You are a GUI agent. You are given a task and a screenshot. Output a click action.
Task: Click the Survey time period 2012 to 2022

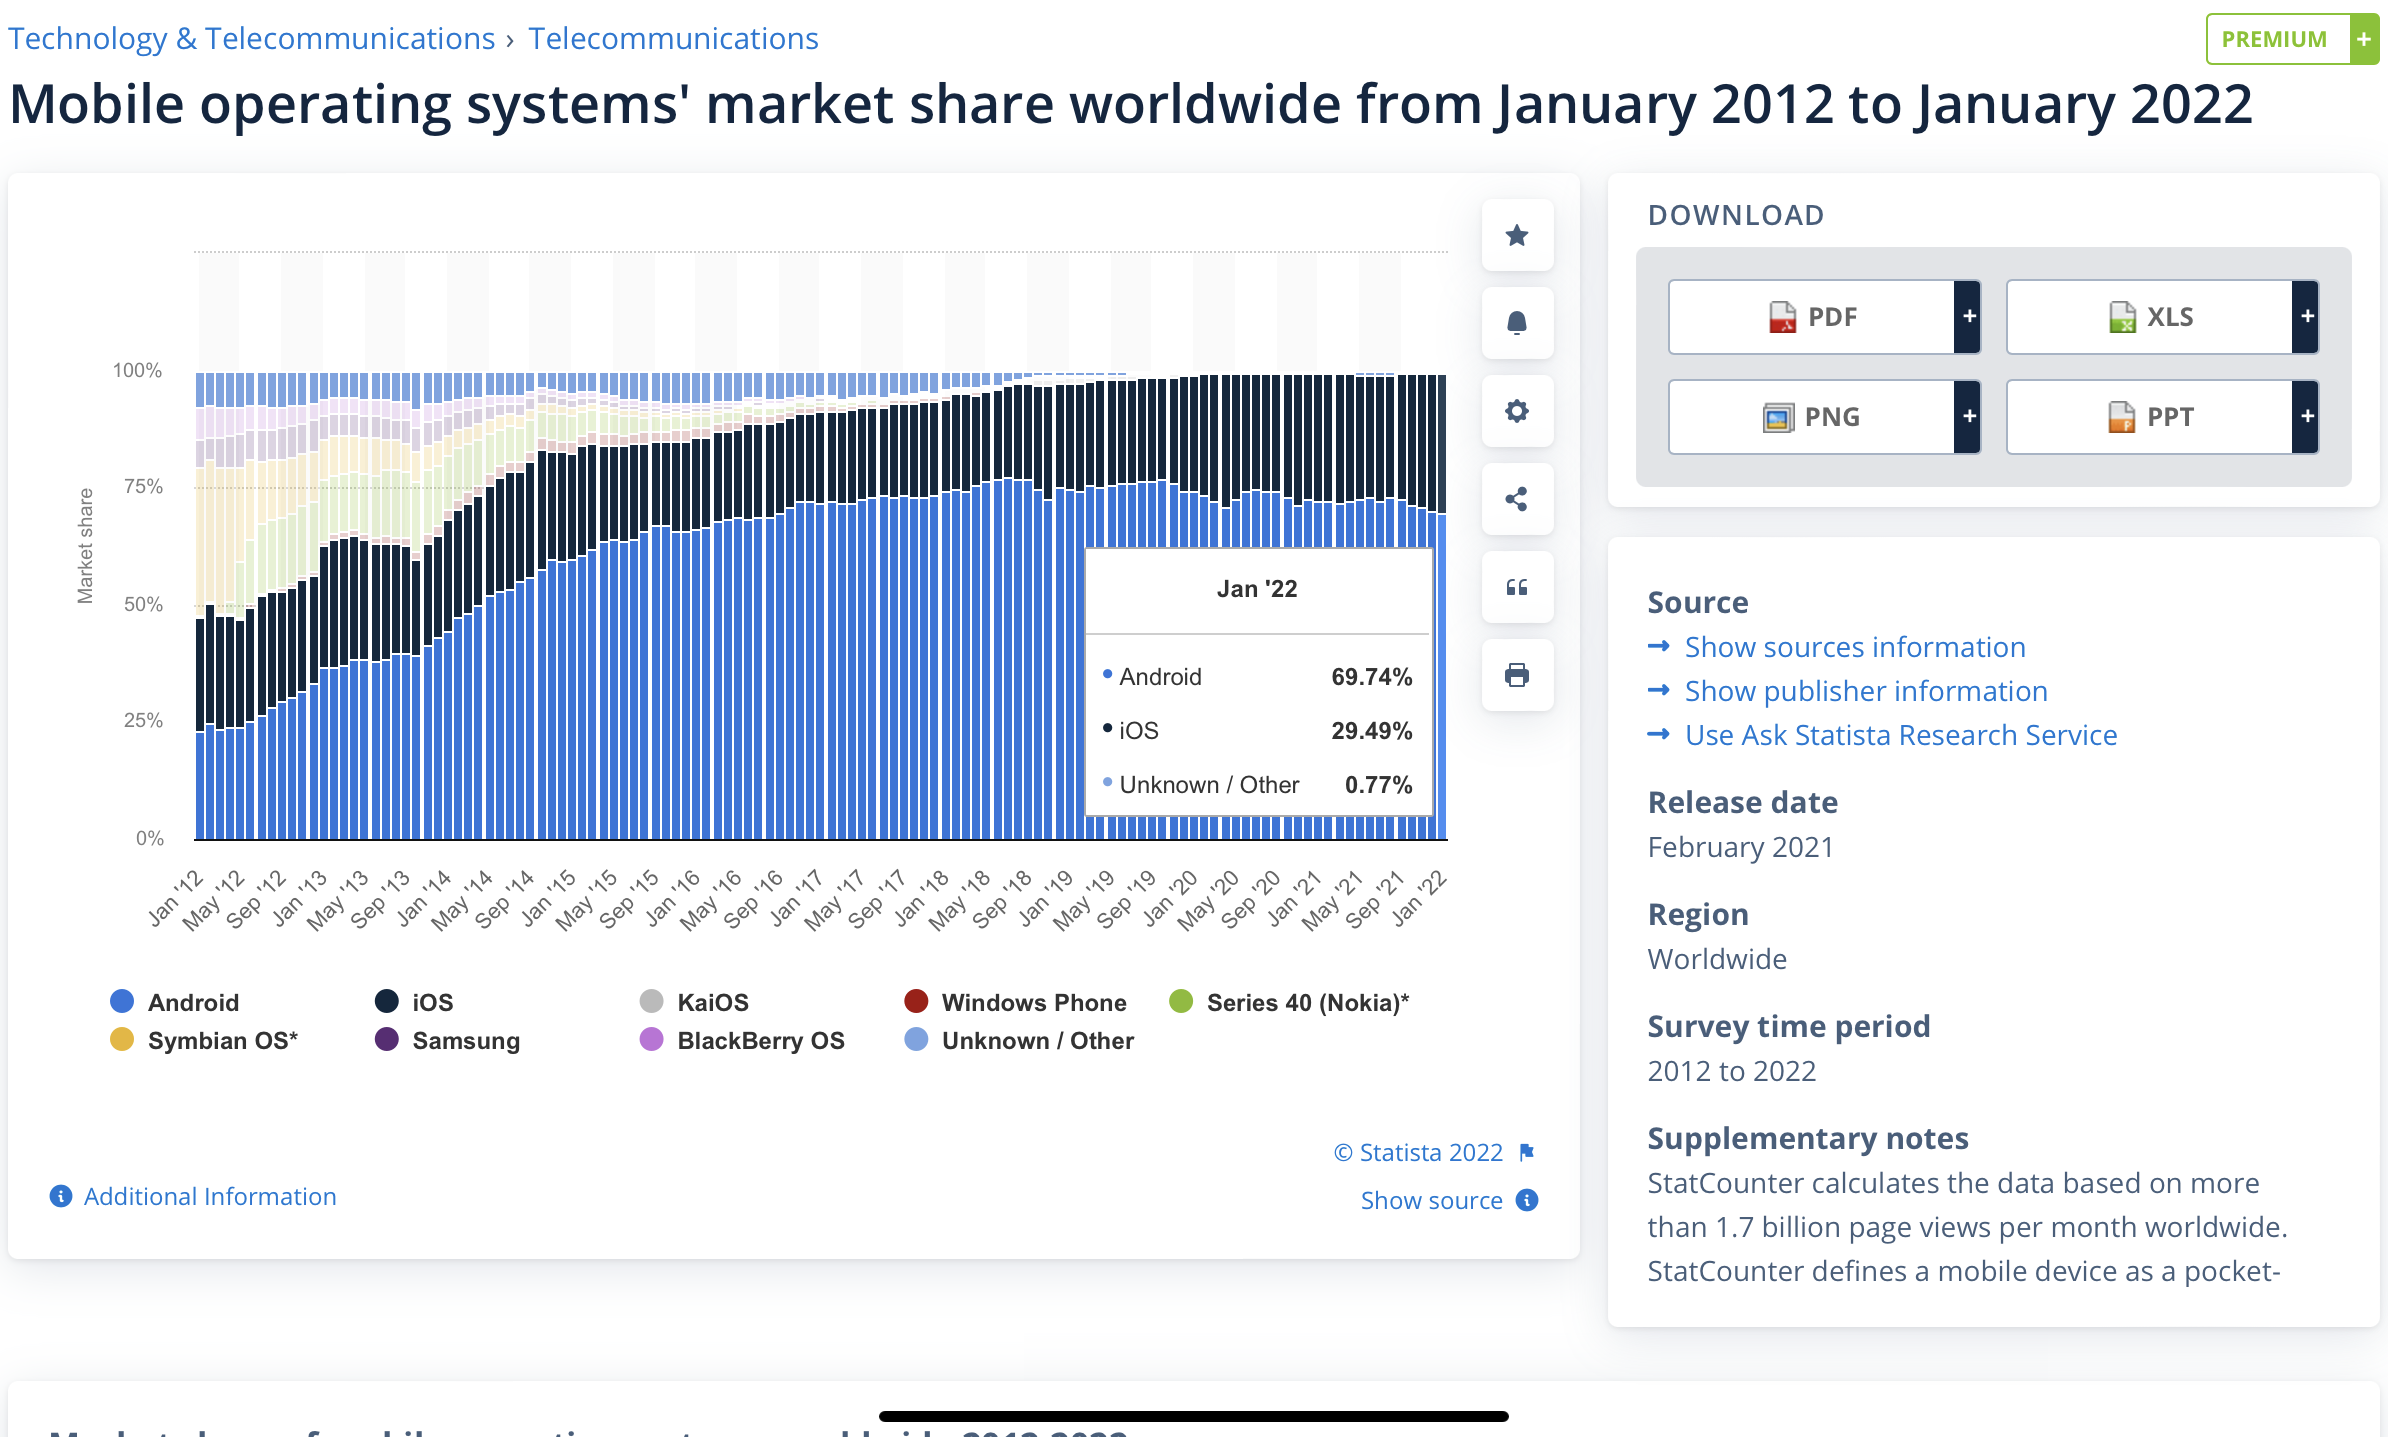pos(1731,1071)
